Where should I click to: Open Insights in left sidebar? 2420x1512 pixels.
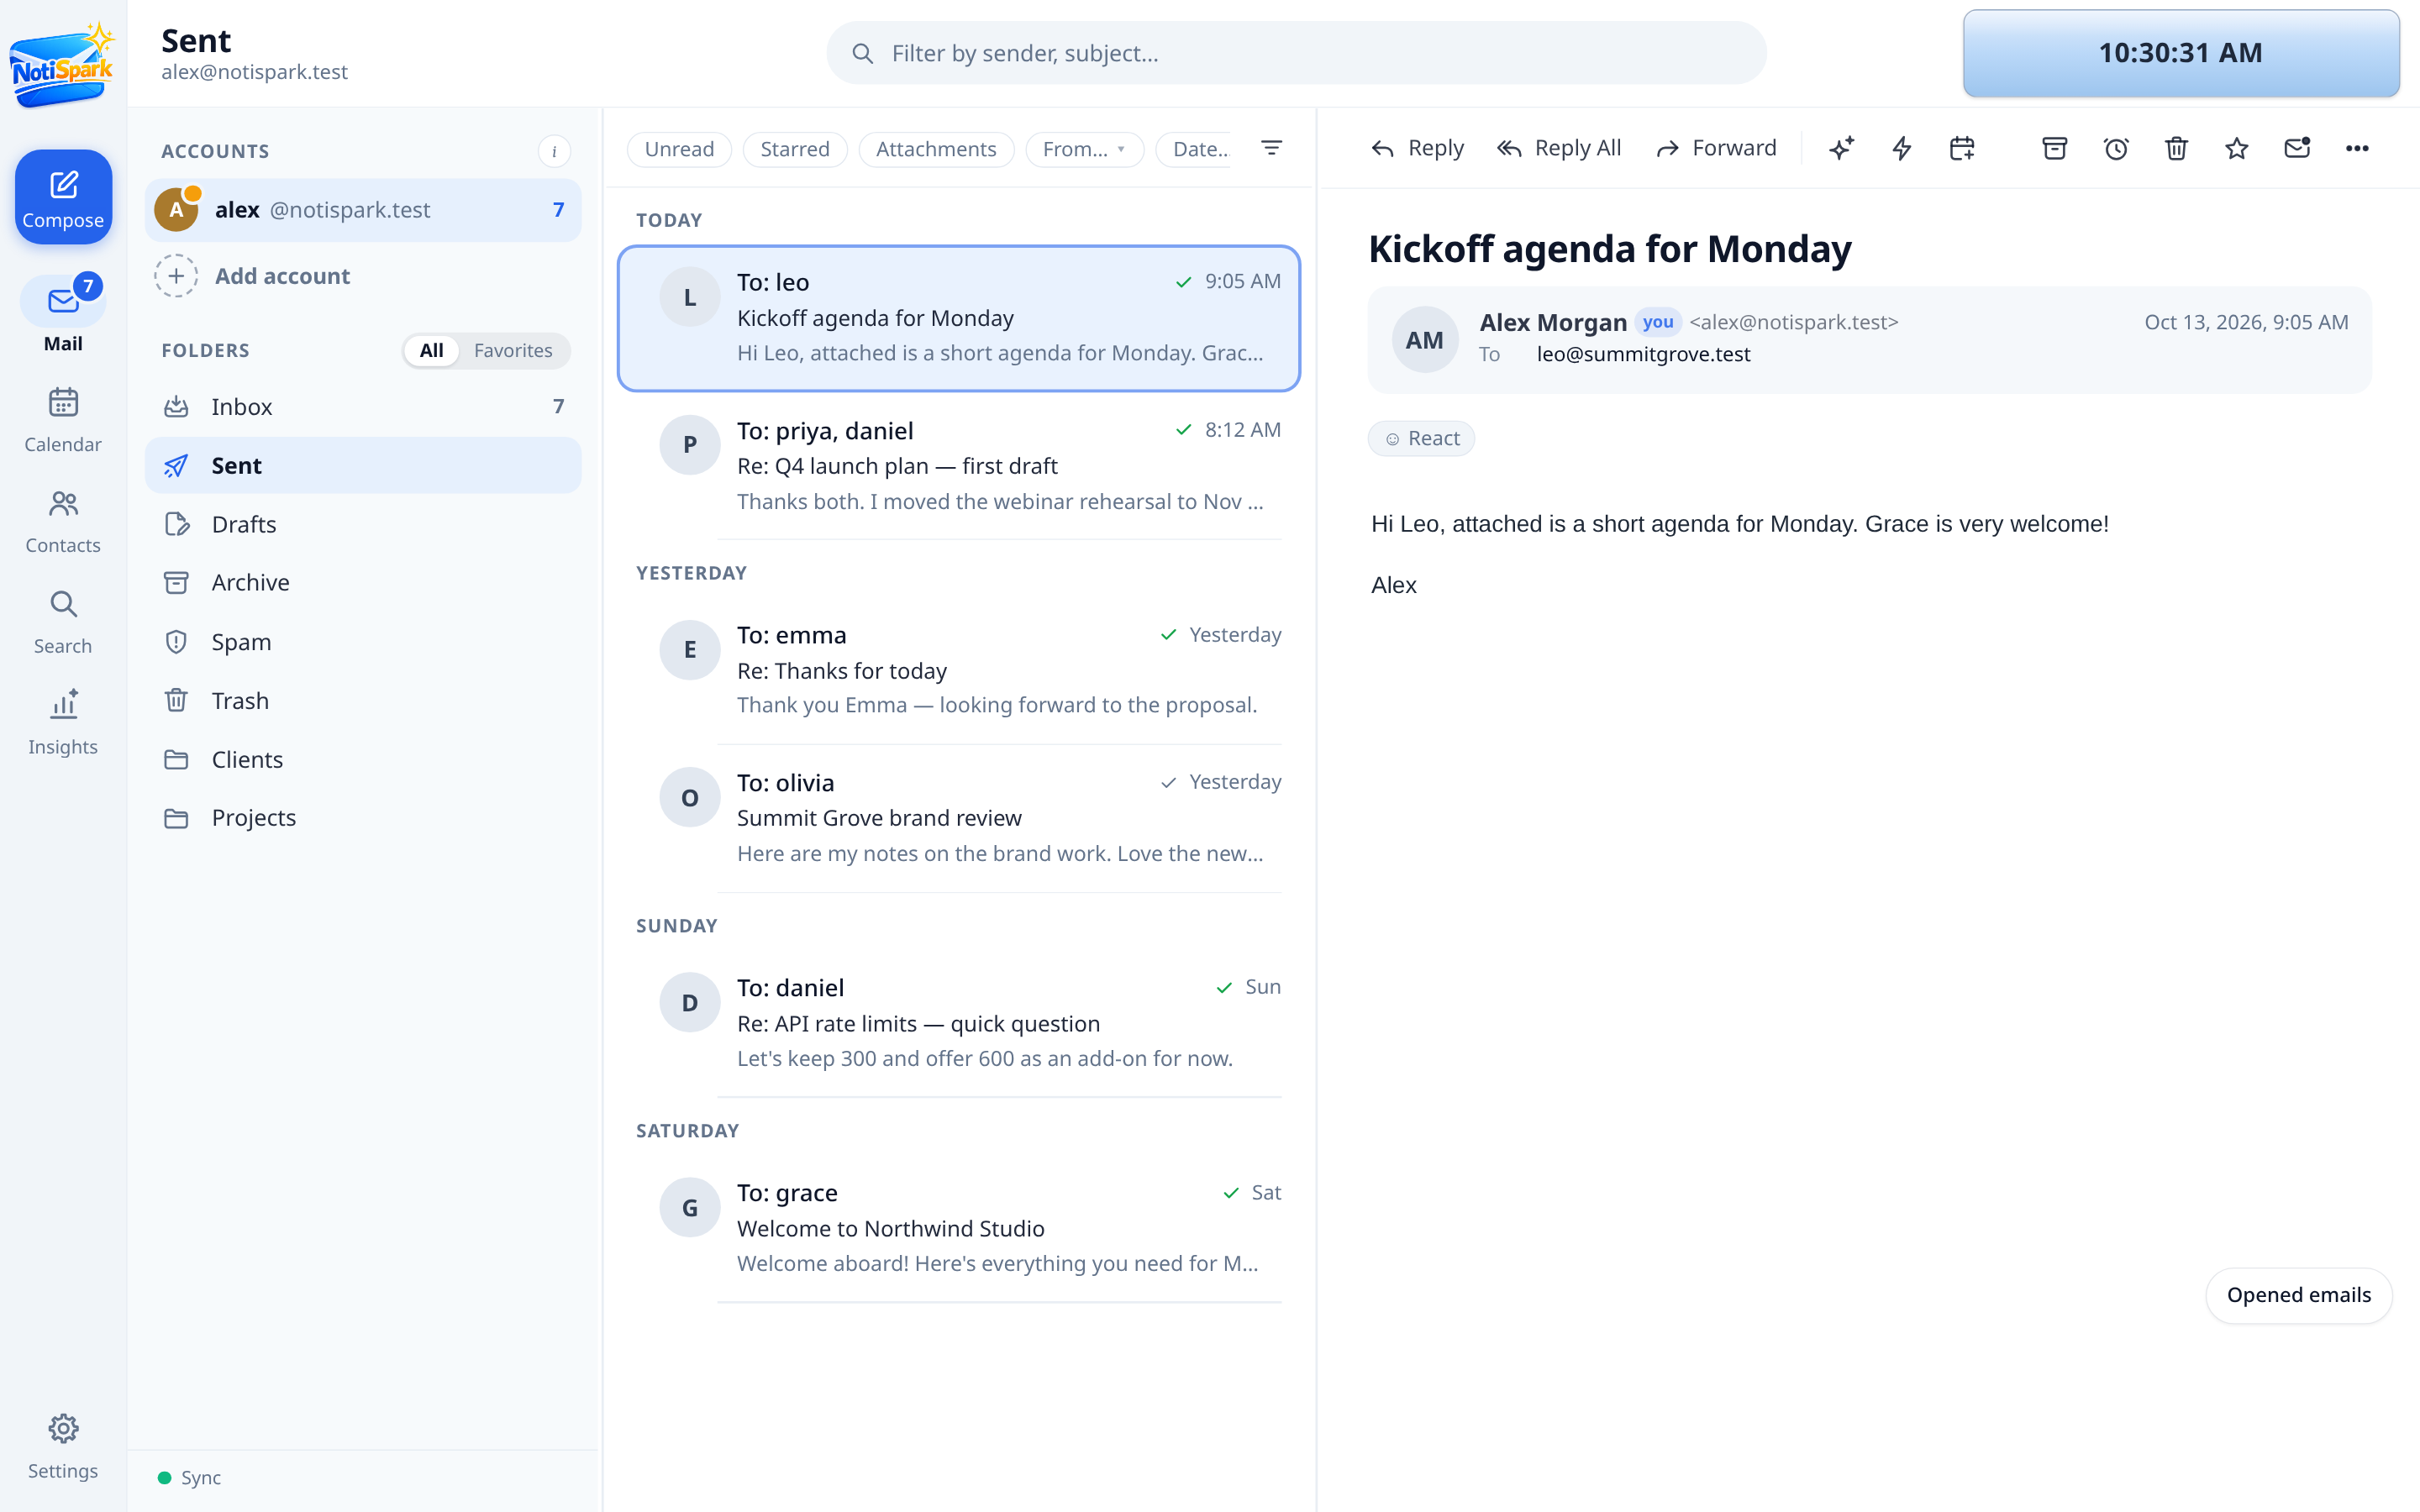63,723
